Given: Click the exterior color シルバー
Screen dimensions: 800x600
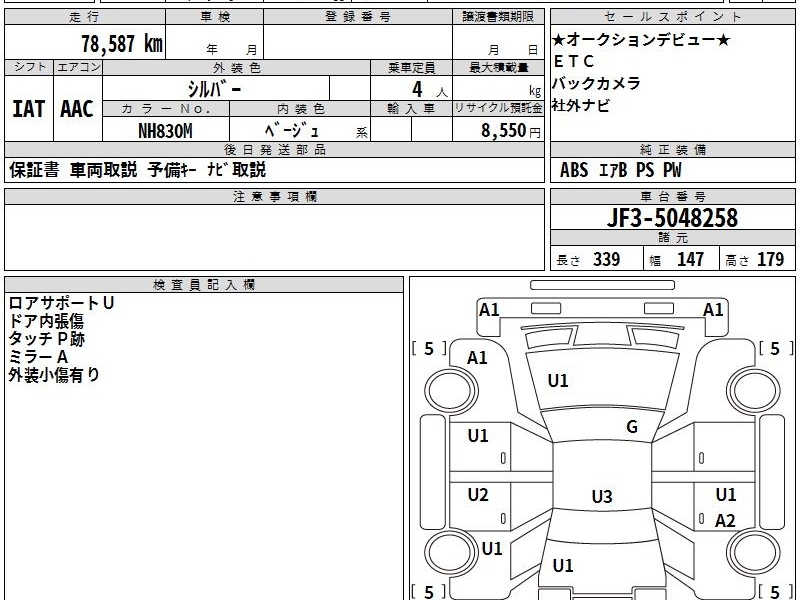Looking at the screenshot, I should pyautogui.click(x=214, y=89).
